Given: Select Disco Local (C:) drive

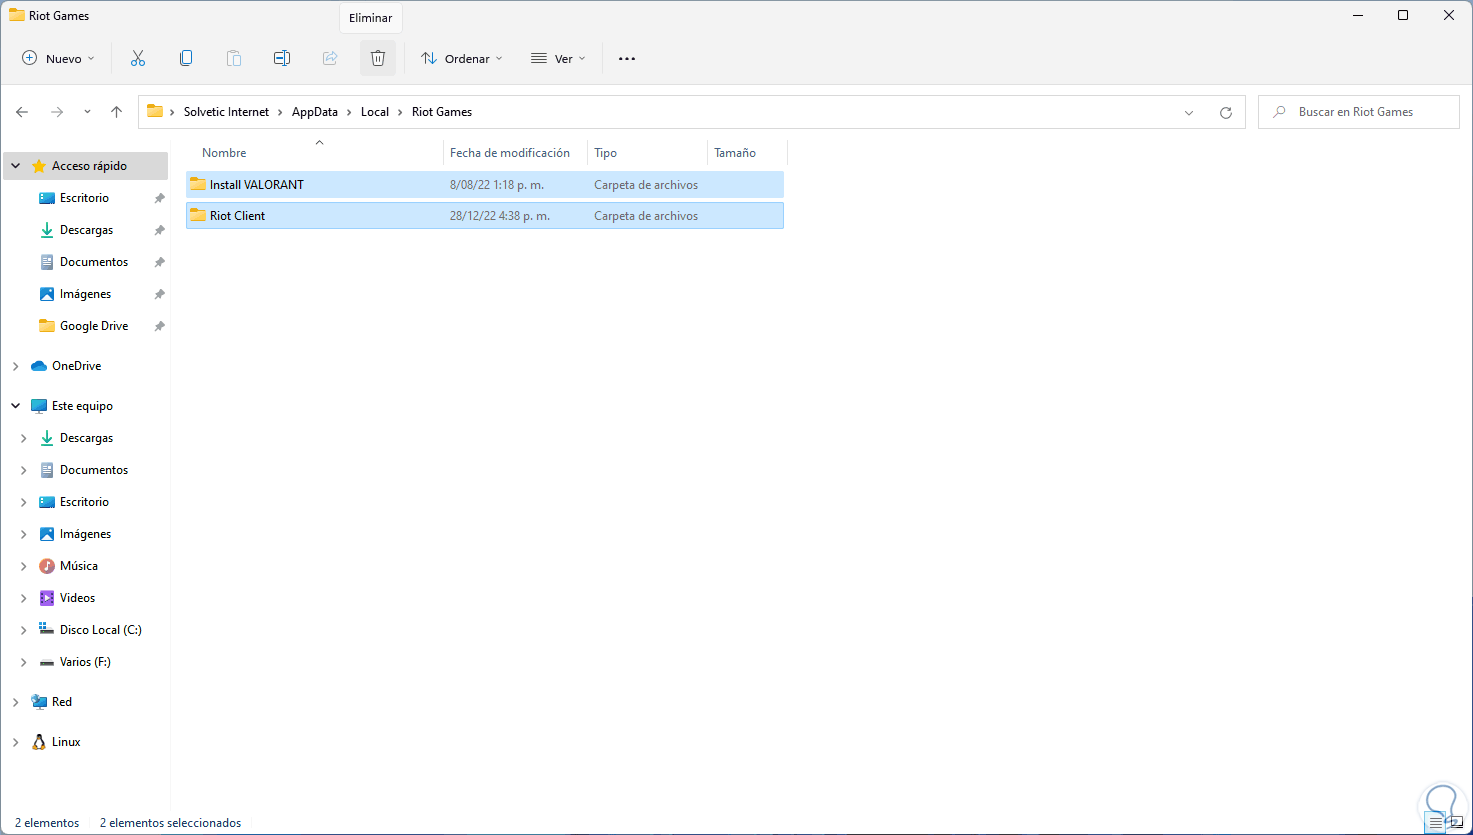Looking at the screenshot, I should pos(100,630).
